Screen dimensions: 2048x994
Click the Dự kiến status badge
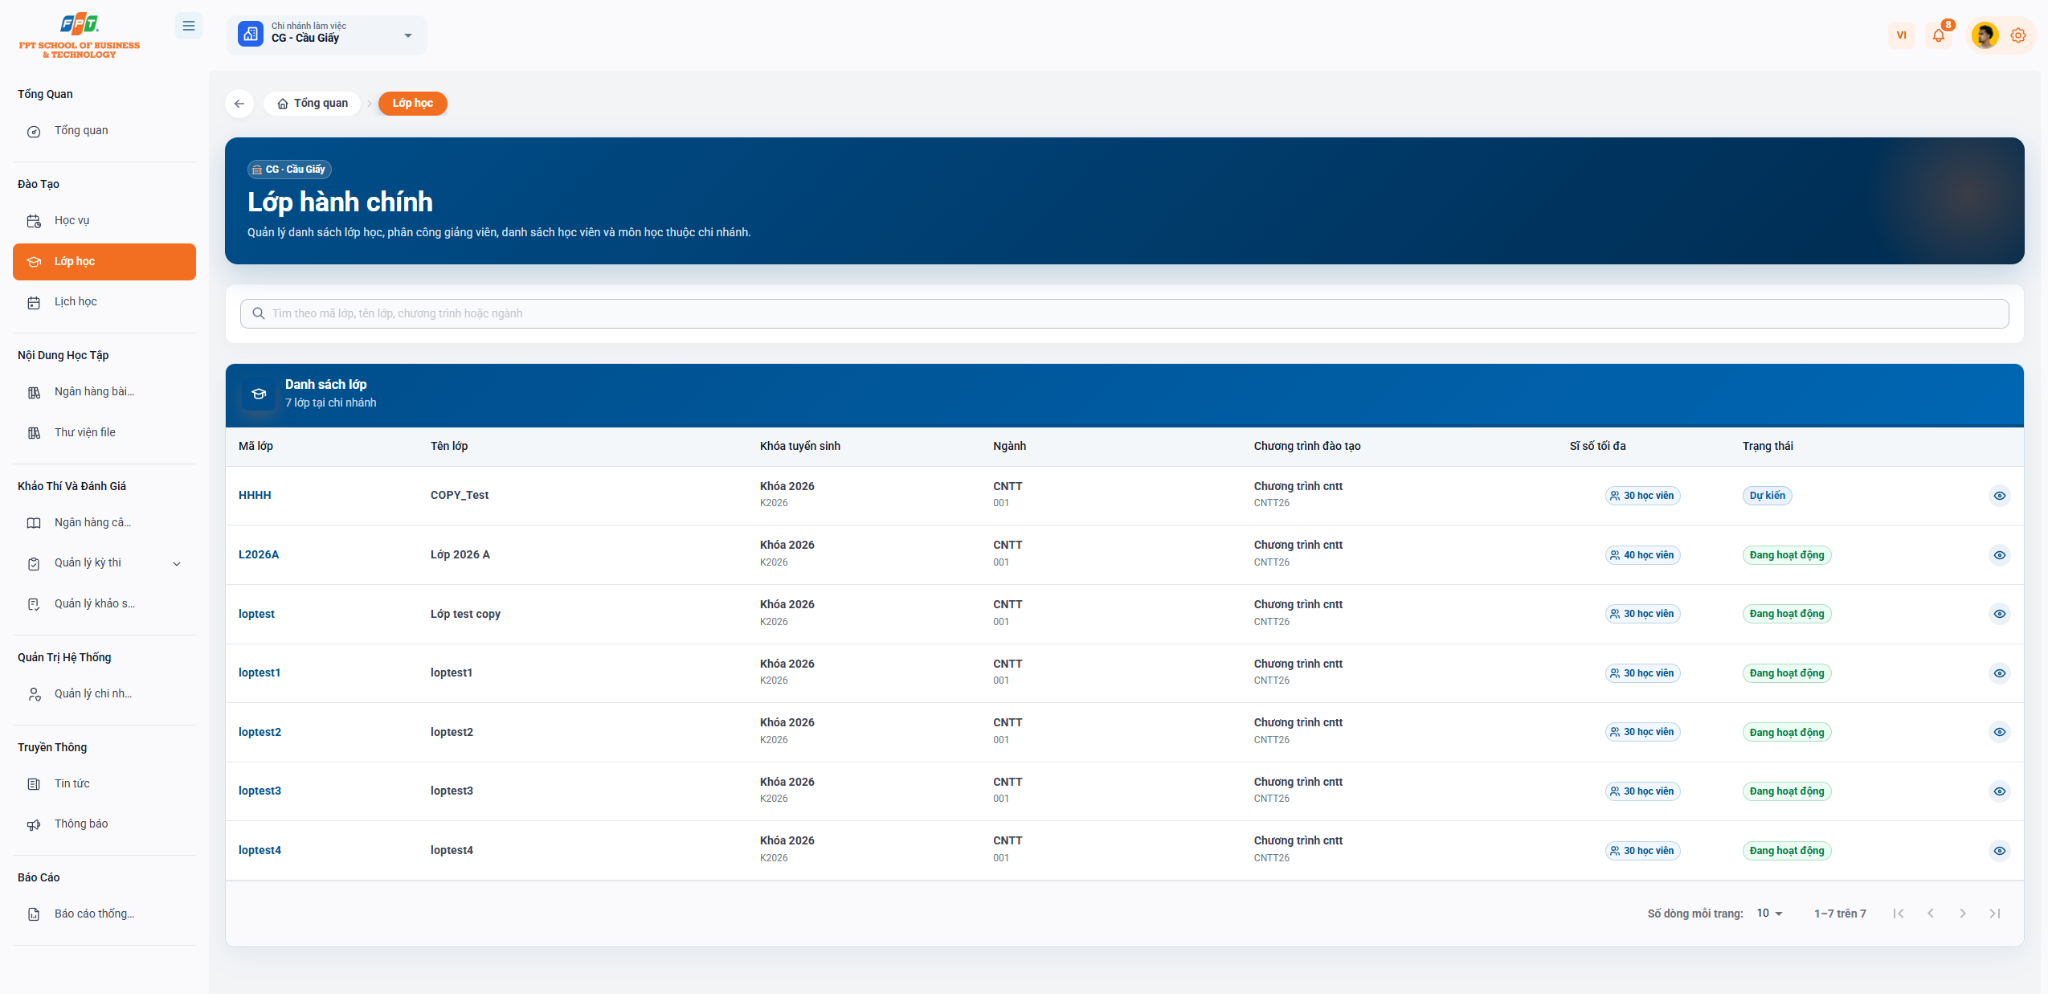(x=1767, y=496)
